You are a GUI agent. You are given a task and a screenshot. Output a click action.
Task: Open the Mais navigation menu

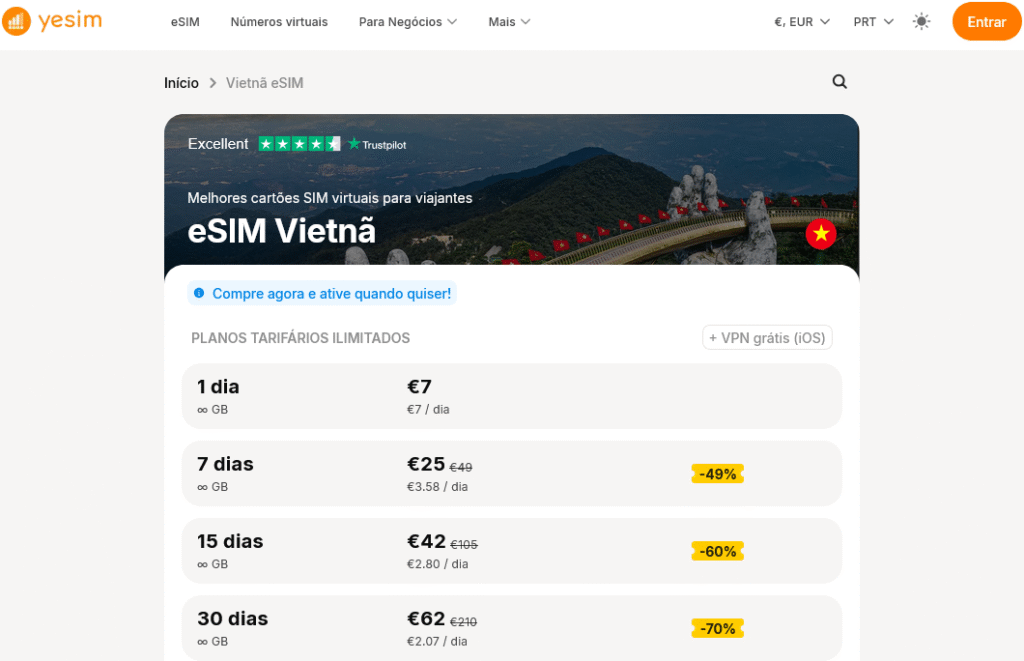click(x=508, y=21)
